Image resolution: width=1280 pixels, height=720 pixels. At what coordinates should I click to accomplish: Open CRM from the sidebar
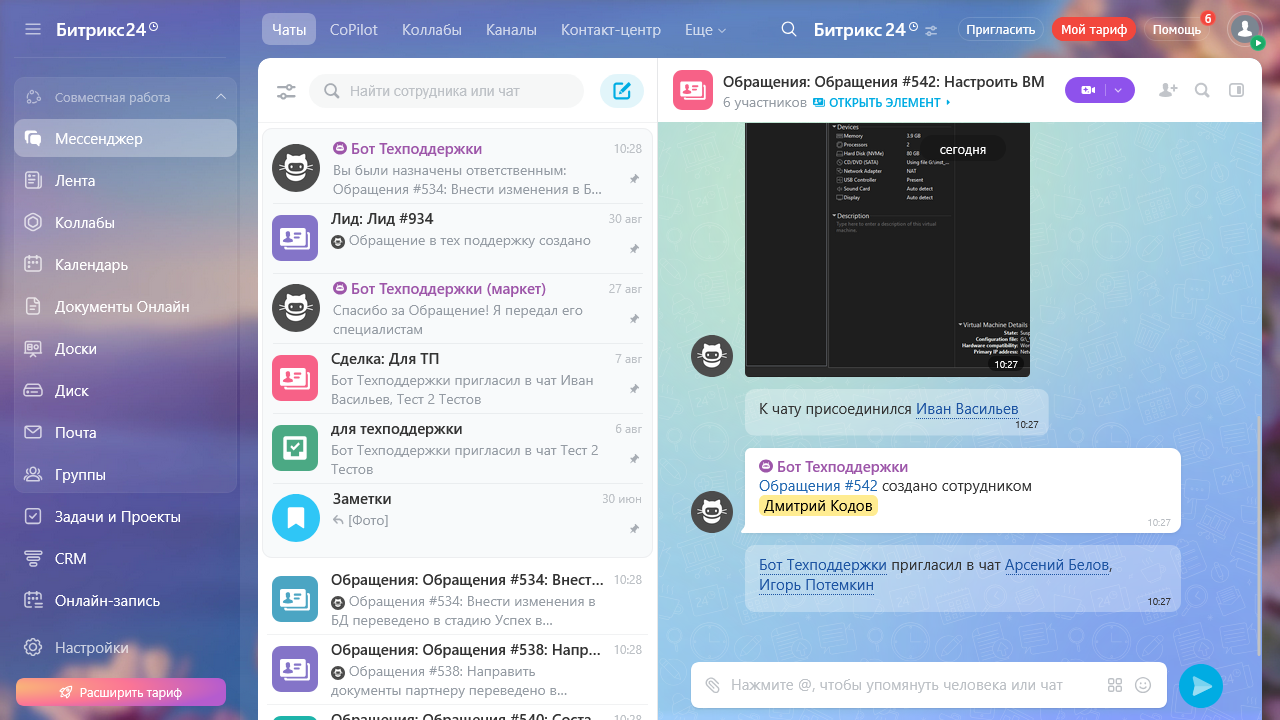(125, 559)
